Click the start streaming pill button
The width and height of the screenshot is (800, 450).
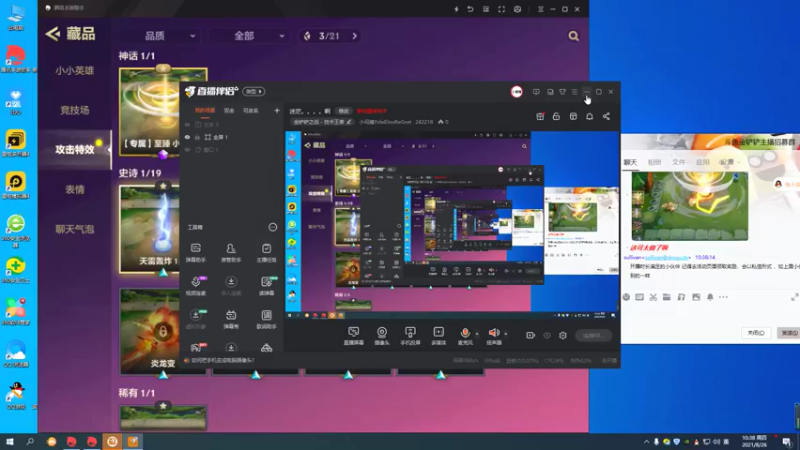593,335
